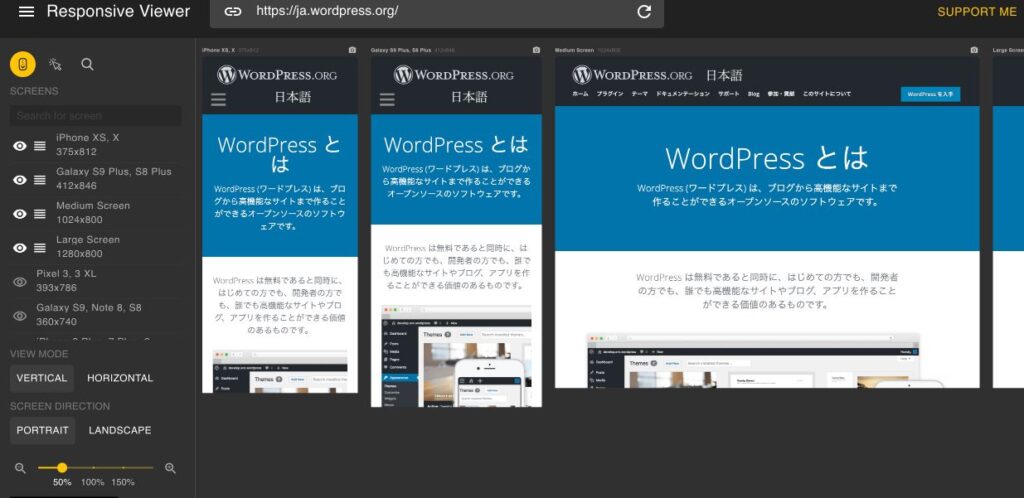Open 参加・貢献 in Medium Screen nav
The image size is (1024, 498).
click(x=781, y=94)
